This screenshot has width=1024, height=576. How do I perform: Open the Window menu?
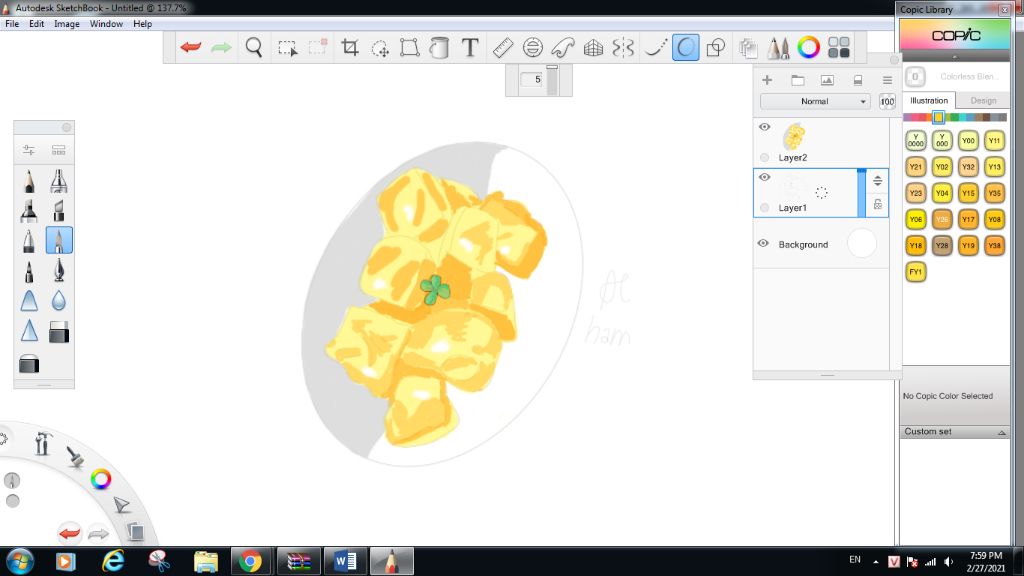[106, 24]
